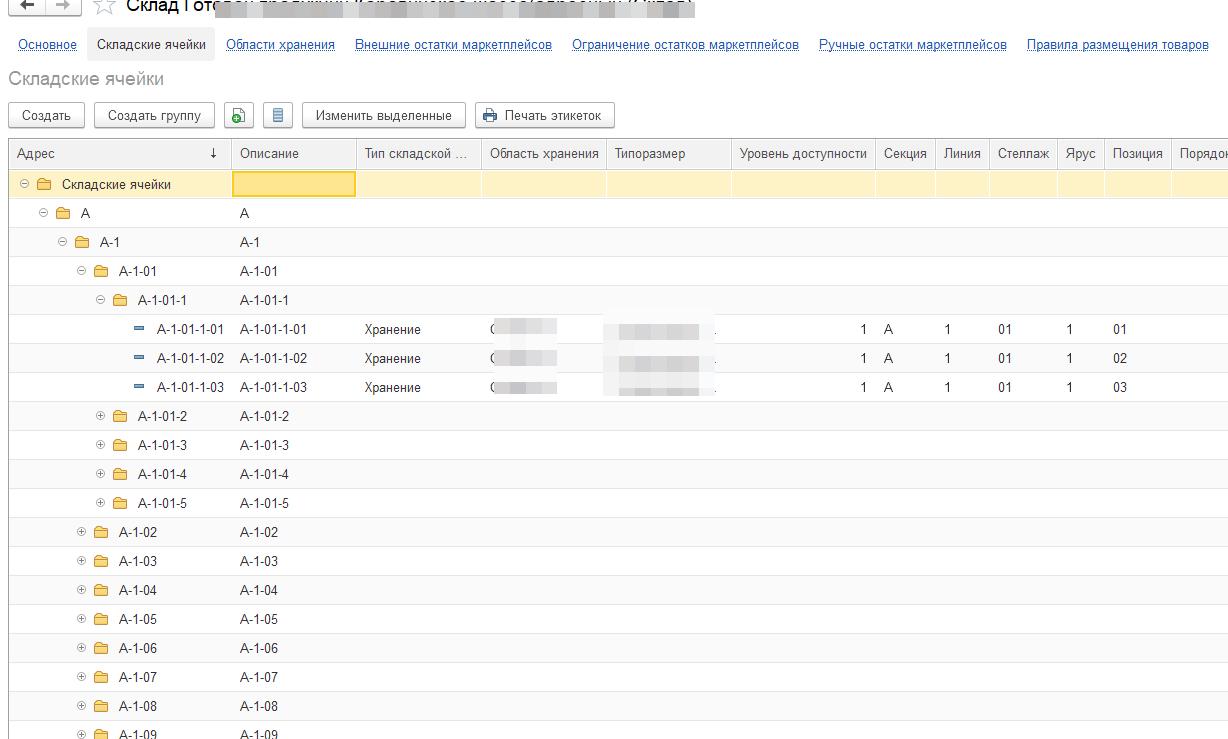Open the Основное tab

click(x=45, y=45)
